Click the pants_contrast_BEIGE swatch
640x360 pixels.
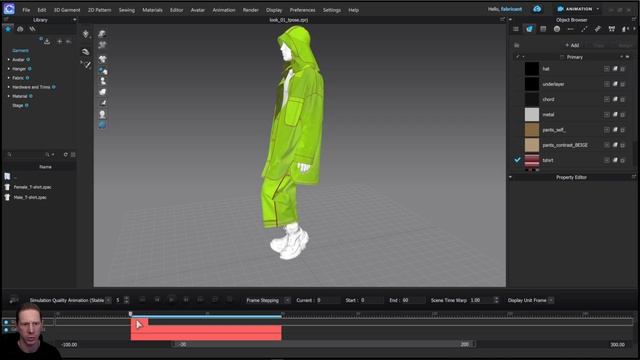point(532,145)
